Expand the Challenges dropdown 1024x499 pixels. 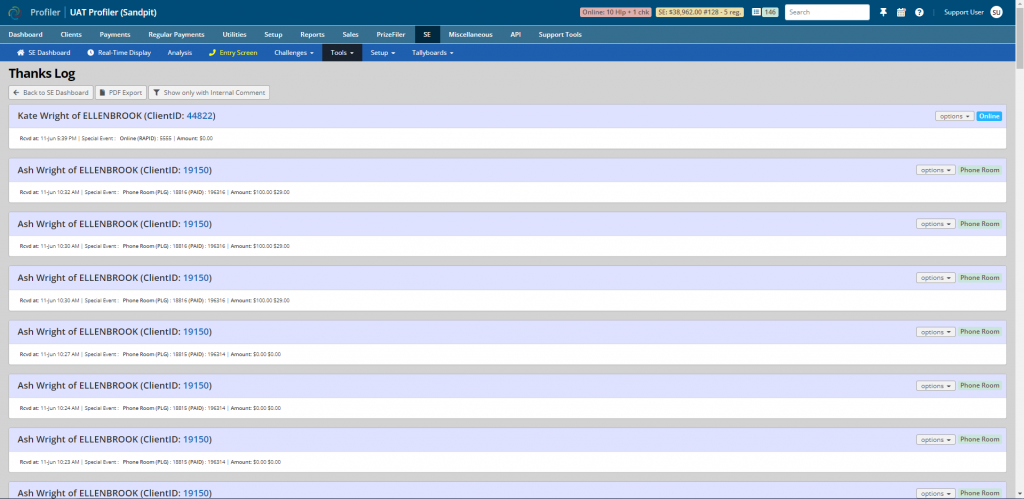(x=294, y=53)
